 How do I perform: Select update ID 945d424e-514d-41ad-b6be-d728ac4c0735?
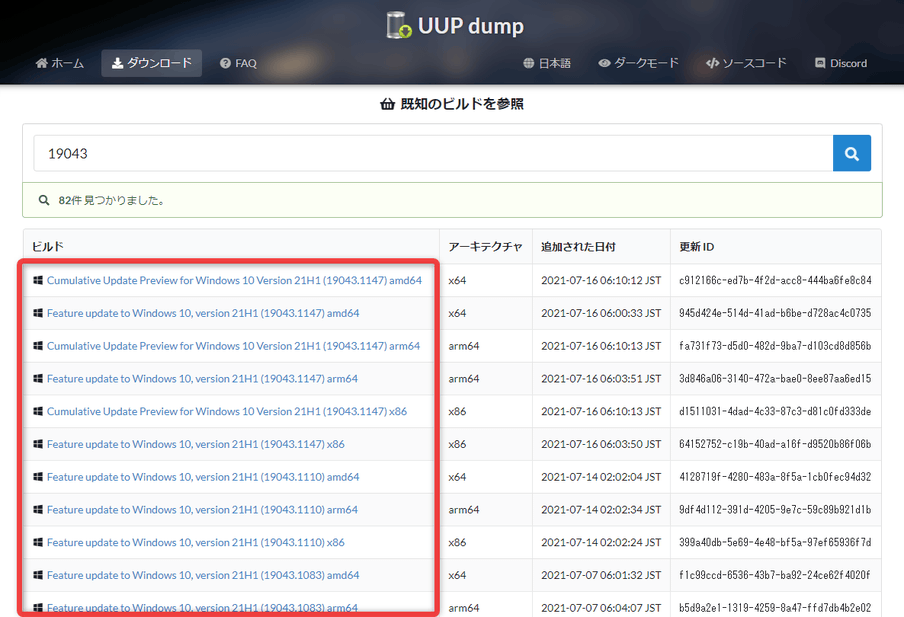[775, 313]
